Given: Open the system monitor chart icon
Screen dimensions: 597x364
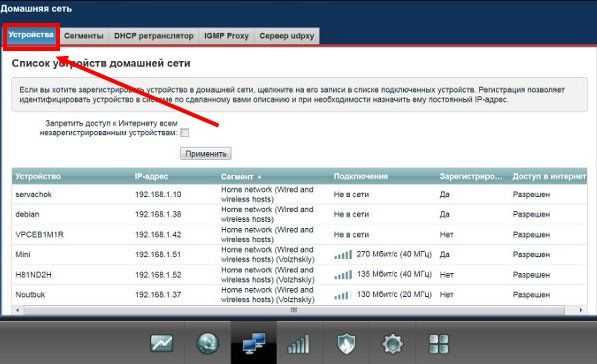Looking at the screenshot, I should pos(162,343).
